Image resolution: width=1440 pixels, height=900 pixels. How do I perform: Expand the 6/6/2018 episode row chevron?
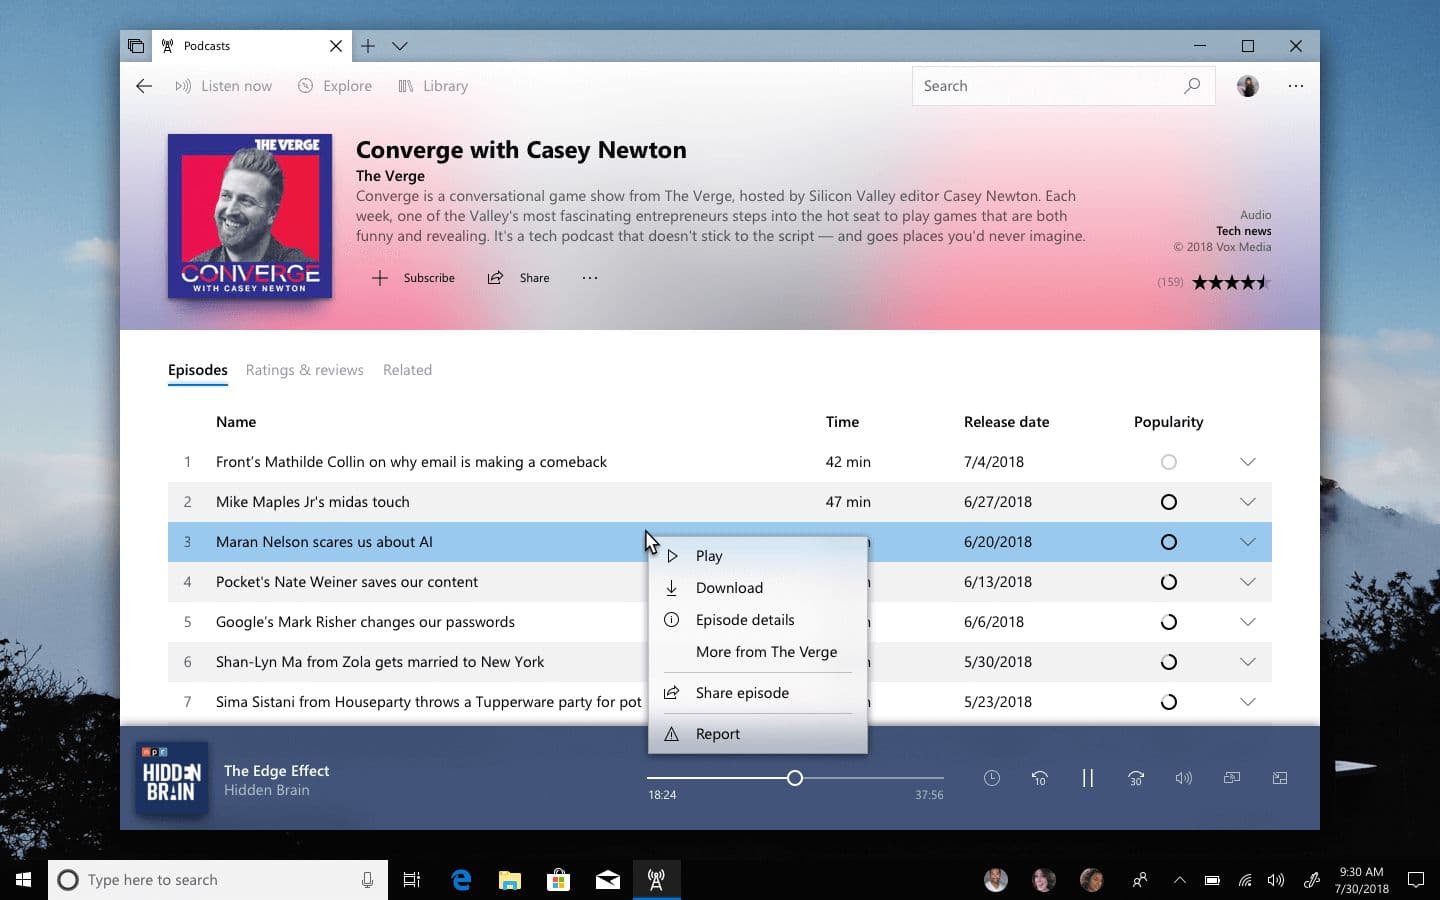(1248, 622)
